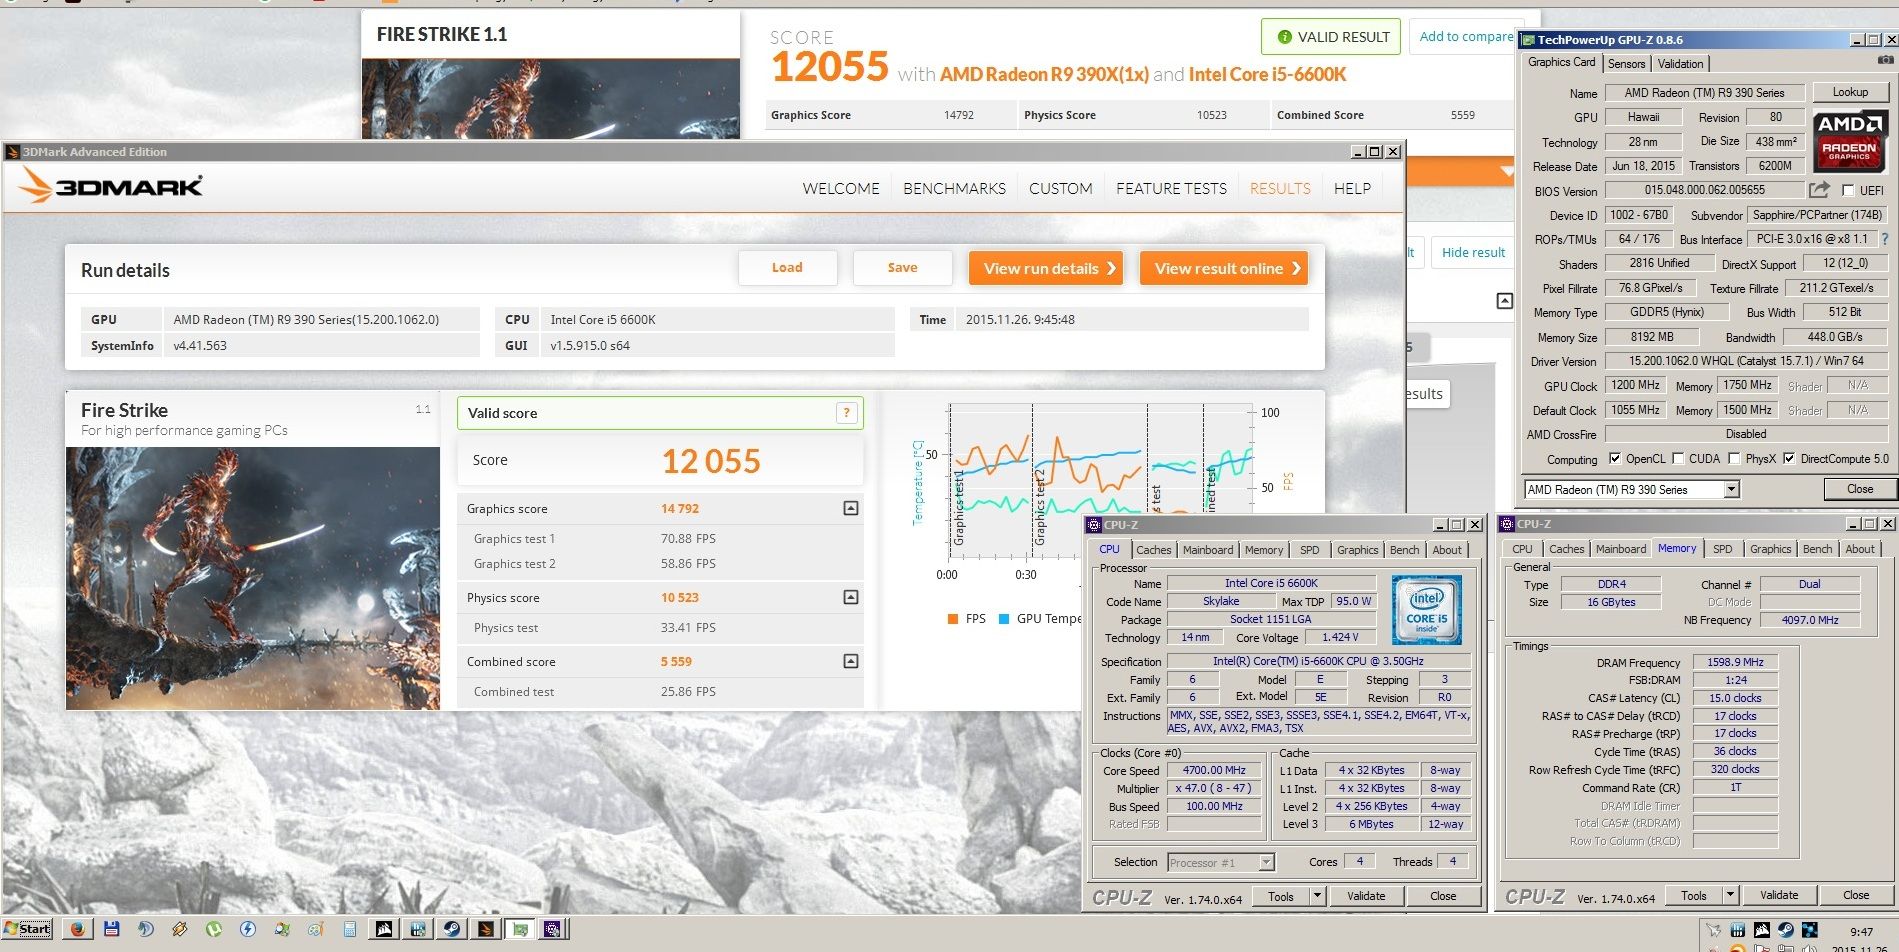This screenshot has height=952, width=1899.
Task: Collapse the Physics score section
Action: [851, 597]
